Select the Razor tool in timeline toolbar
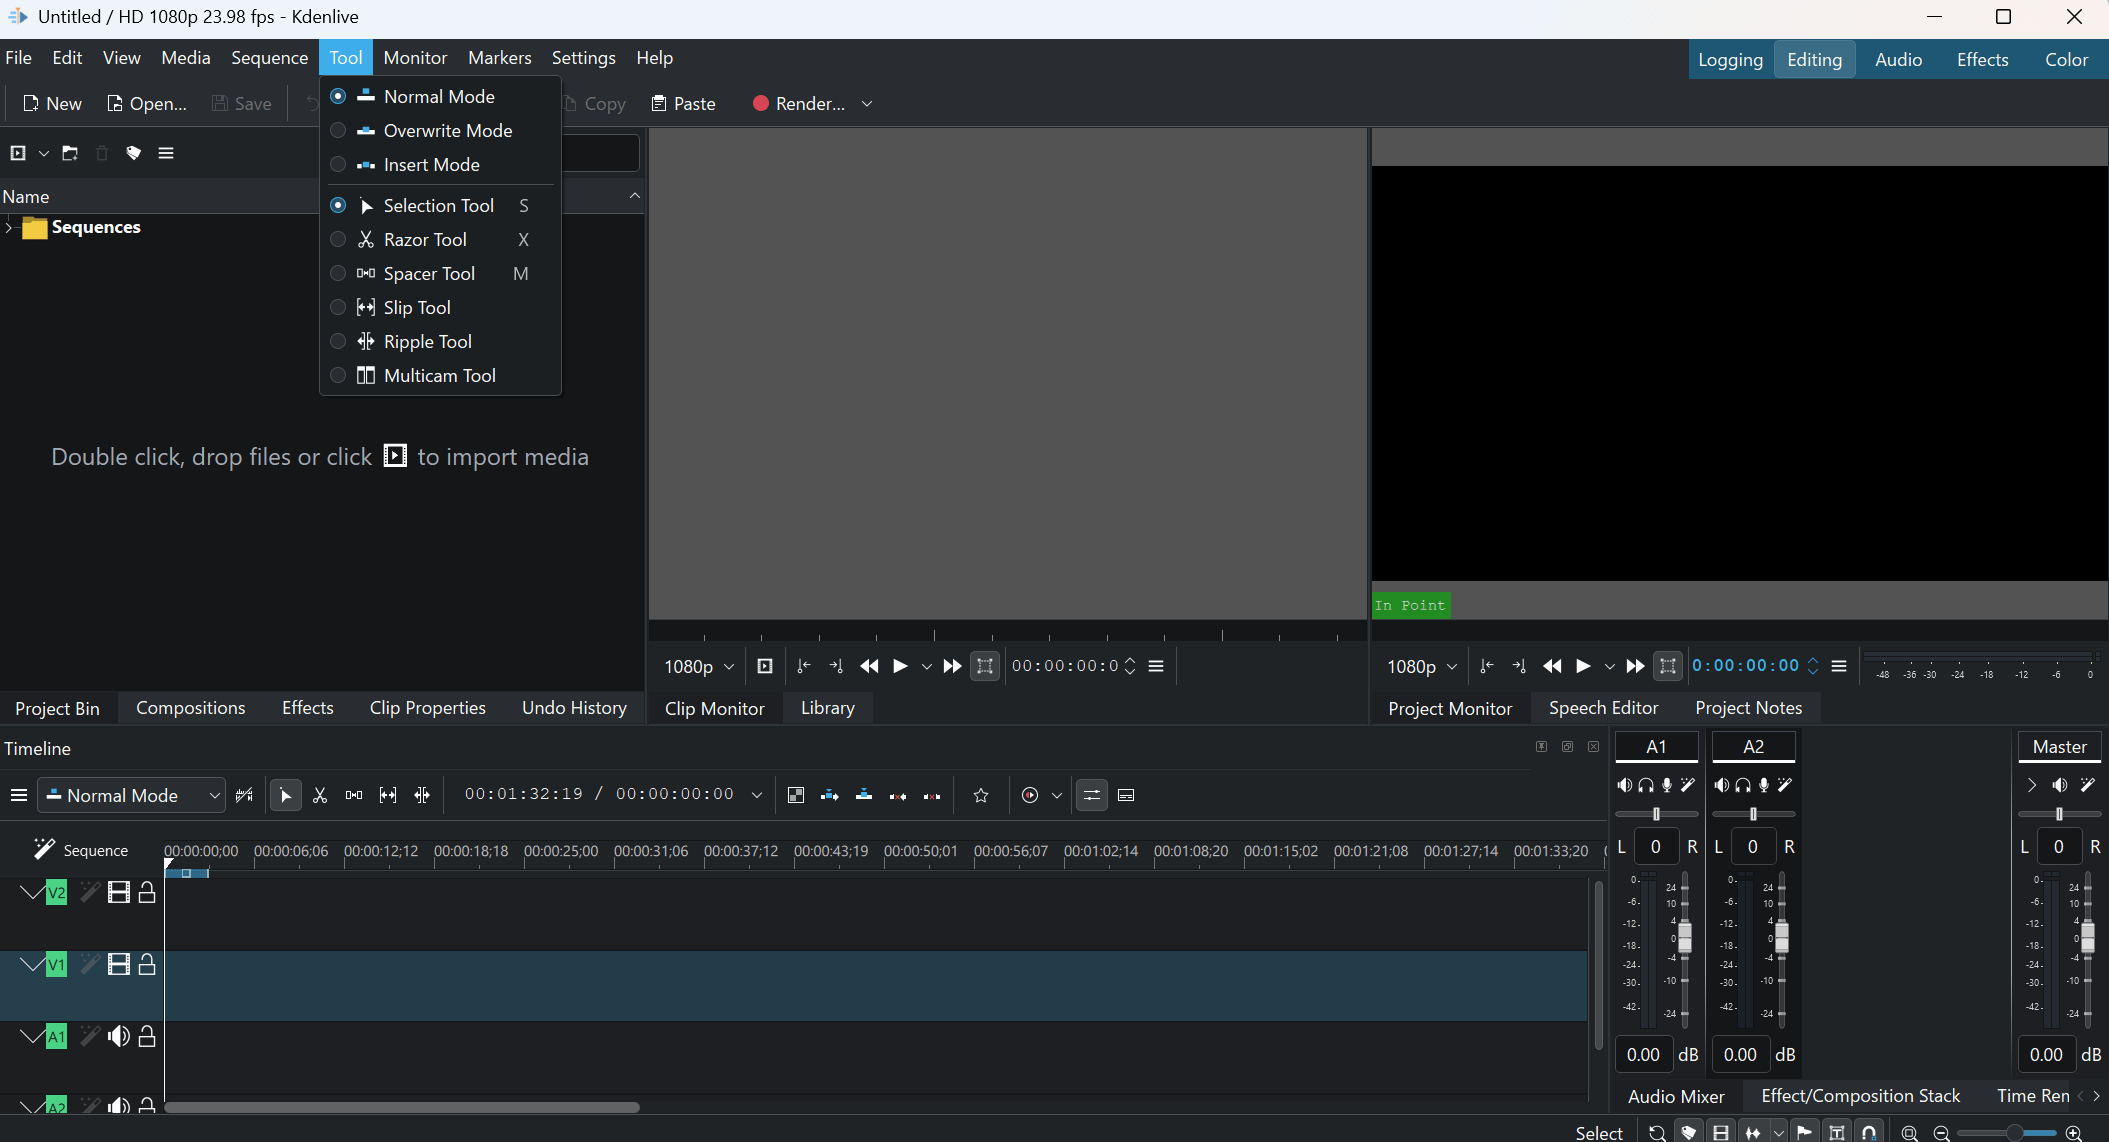 point(320,795)
